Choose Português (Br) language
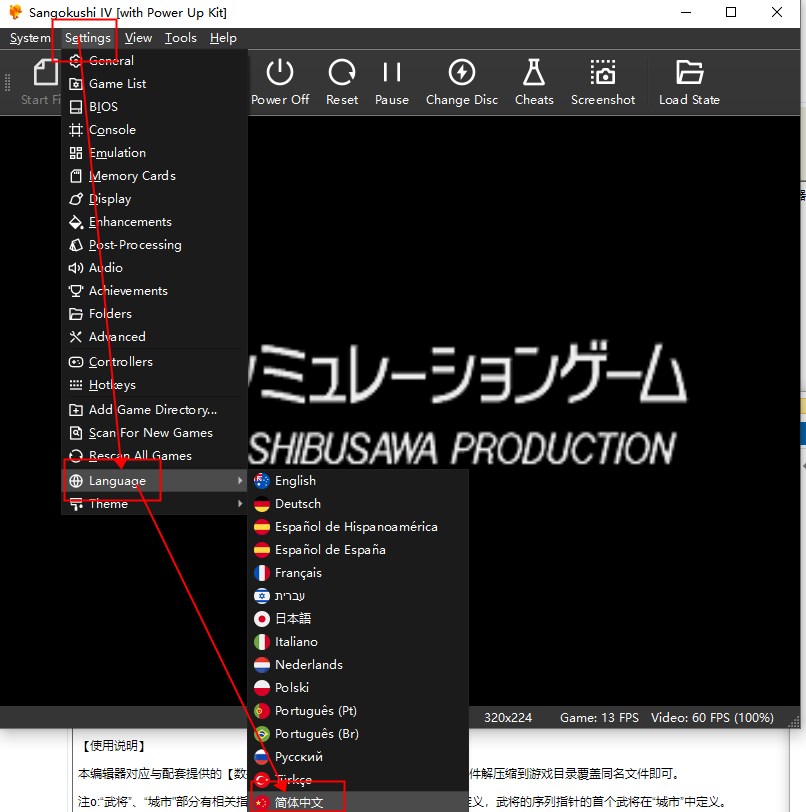This screenshot has width=806, height=812. point(358,733)
